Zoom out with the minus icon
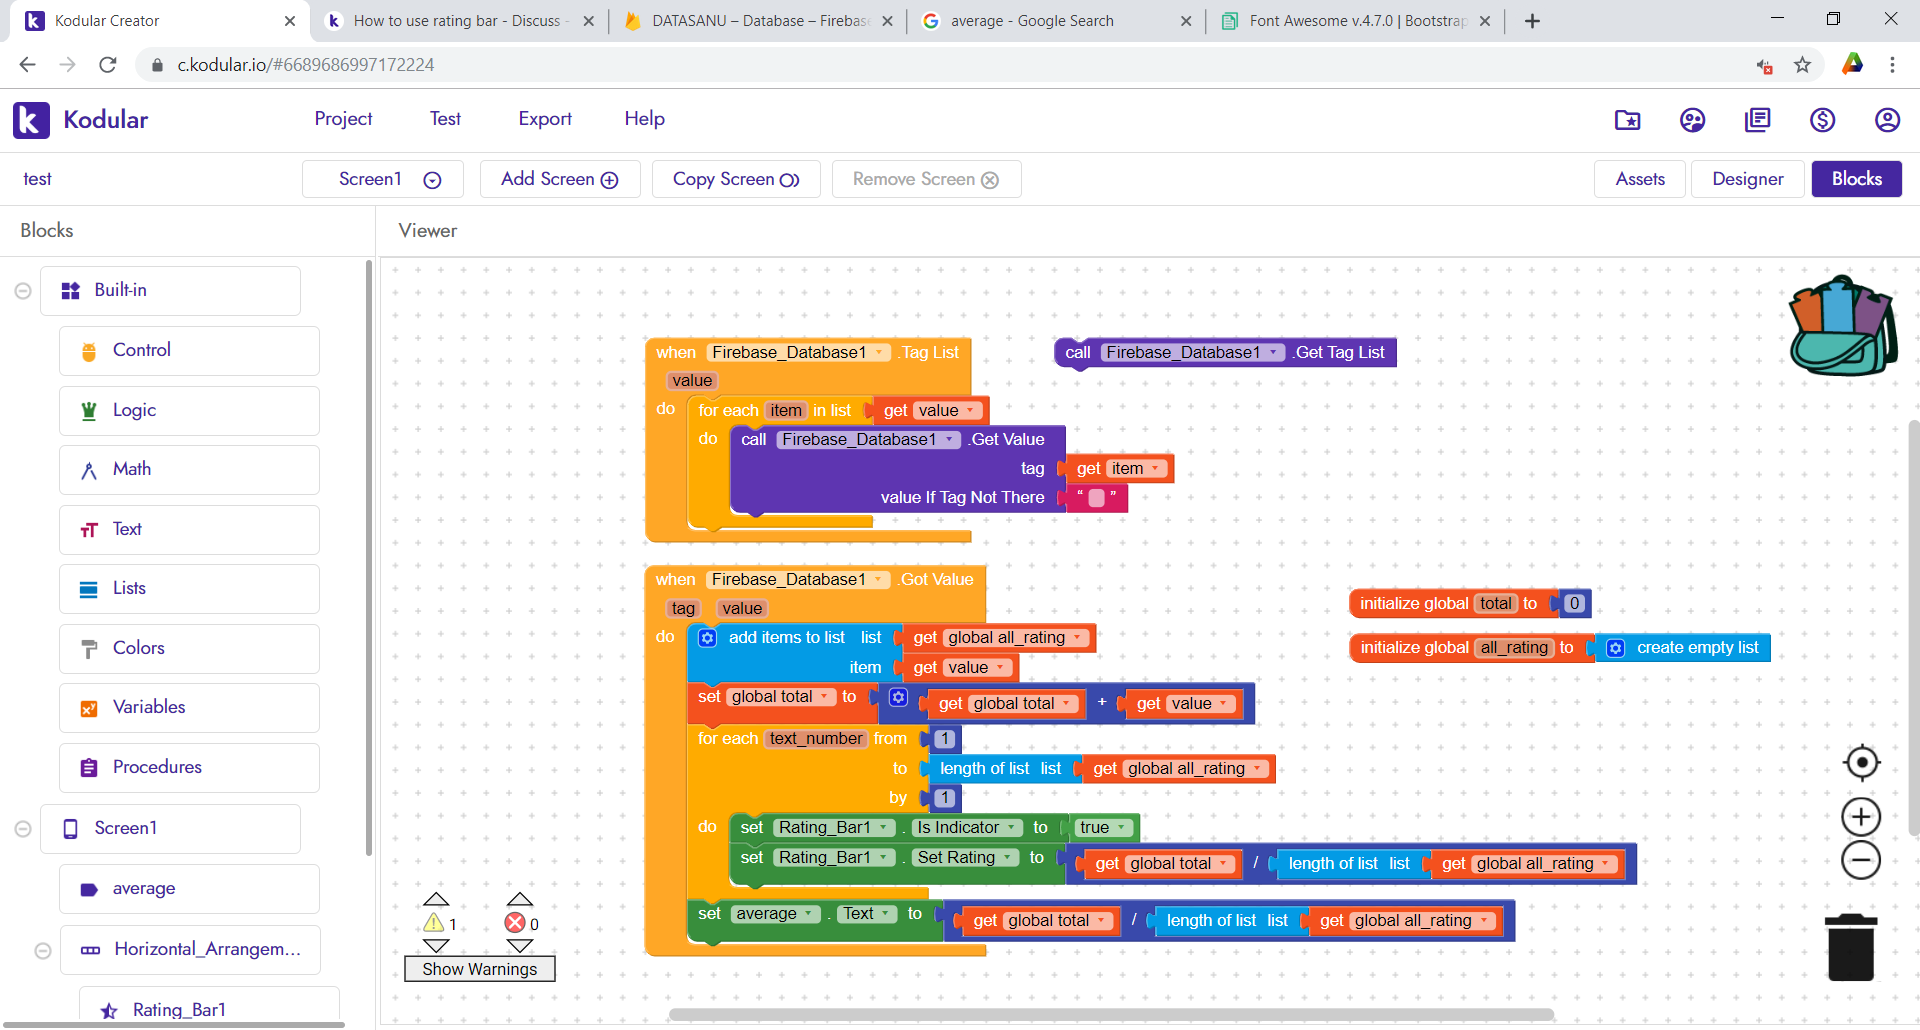The width and height of the screenshot is (1920, 1030). point(1861,860)
